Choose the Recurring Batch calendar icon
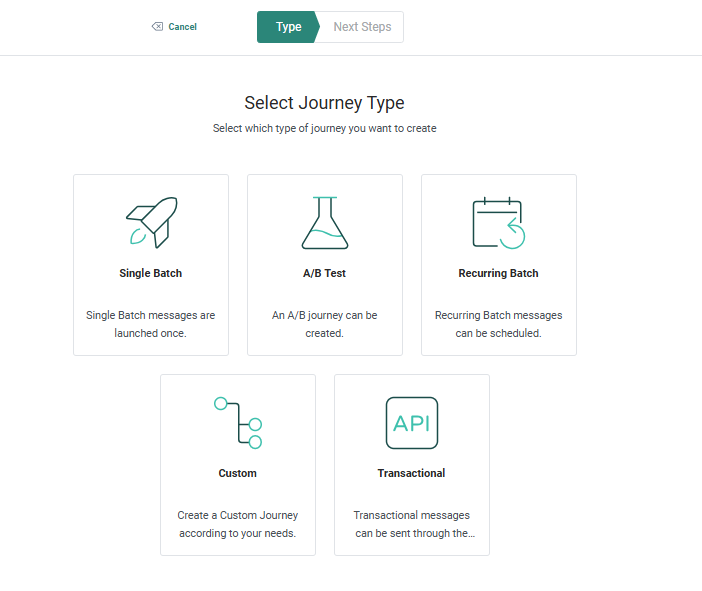The width and height of the screenshot is (702, 591). tap(498, 222)
